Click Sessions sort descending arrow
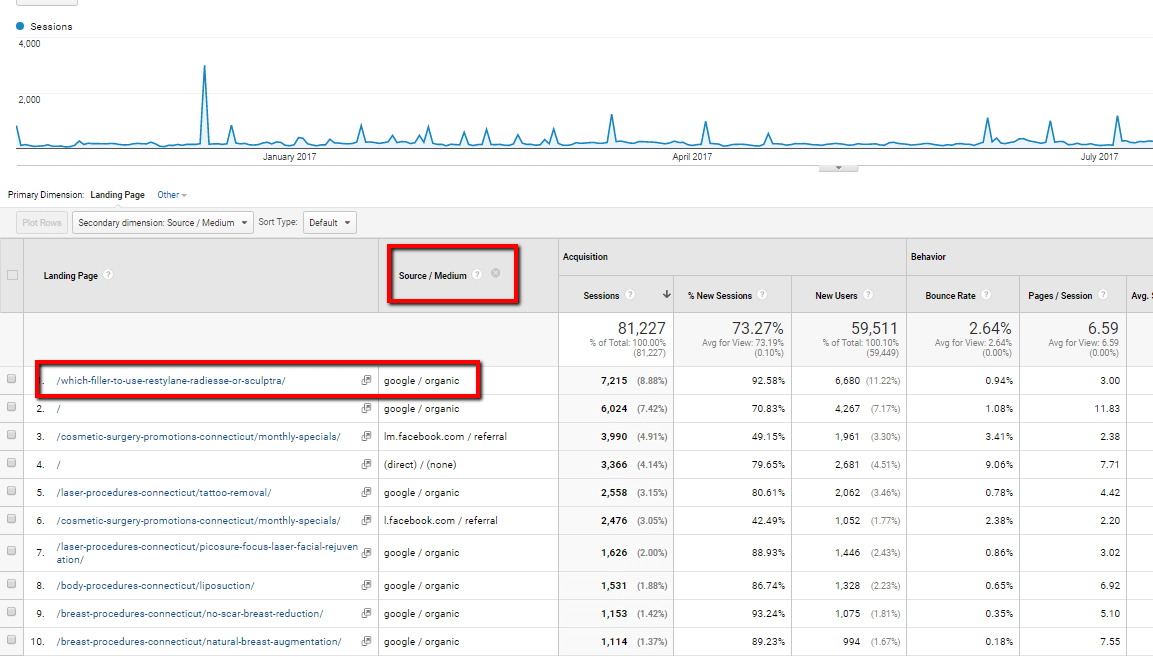1153x657 pixels. pos(667,295)
